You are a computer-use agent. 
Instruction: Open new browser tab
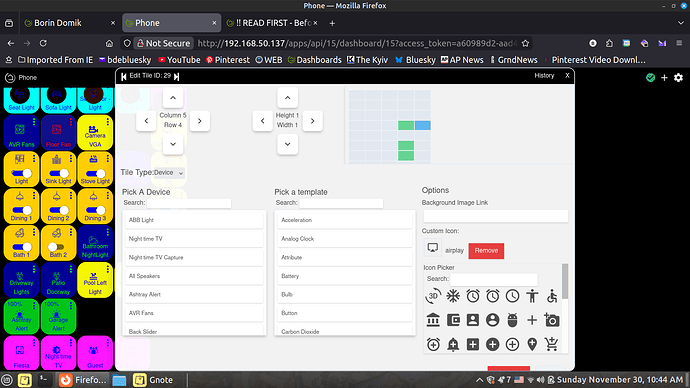pos(332,23)
